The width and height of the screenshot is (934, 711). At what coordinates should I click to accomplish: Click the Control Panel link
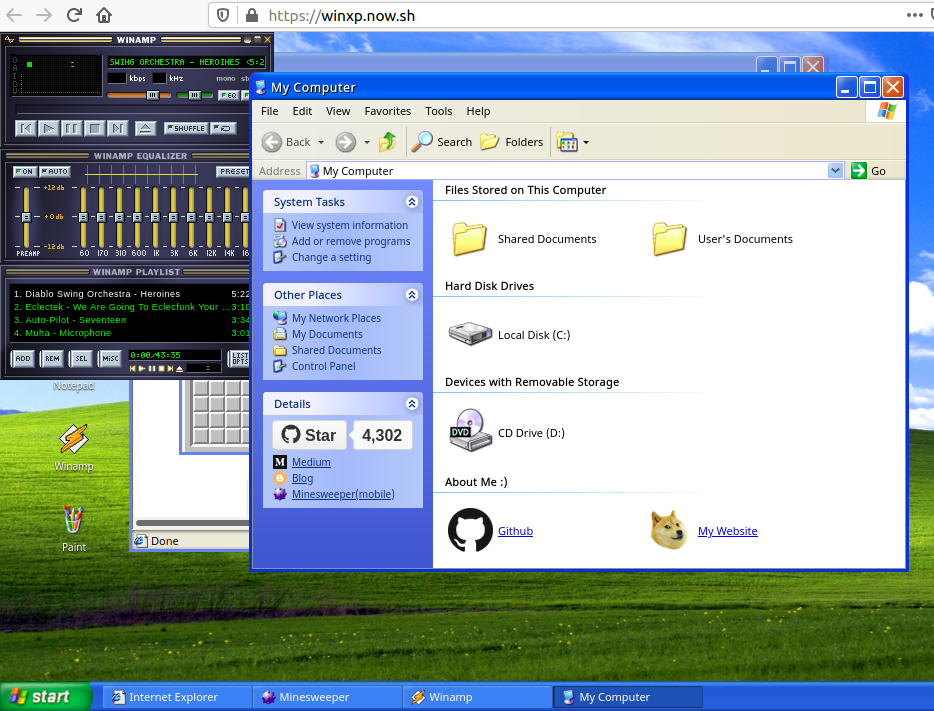pos(323,366)
